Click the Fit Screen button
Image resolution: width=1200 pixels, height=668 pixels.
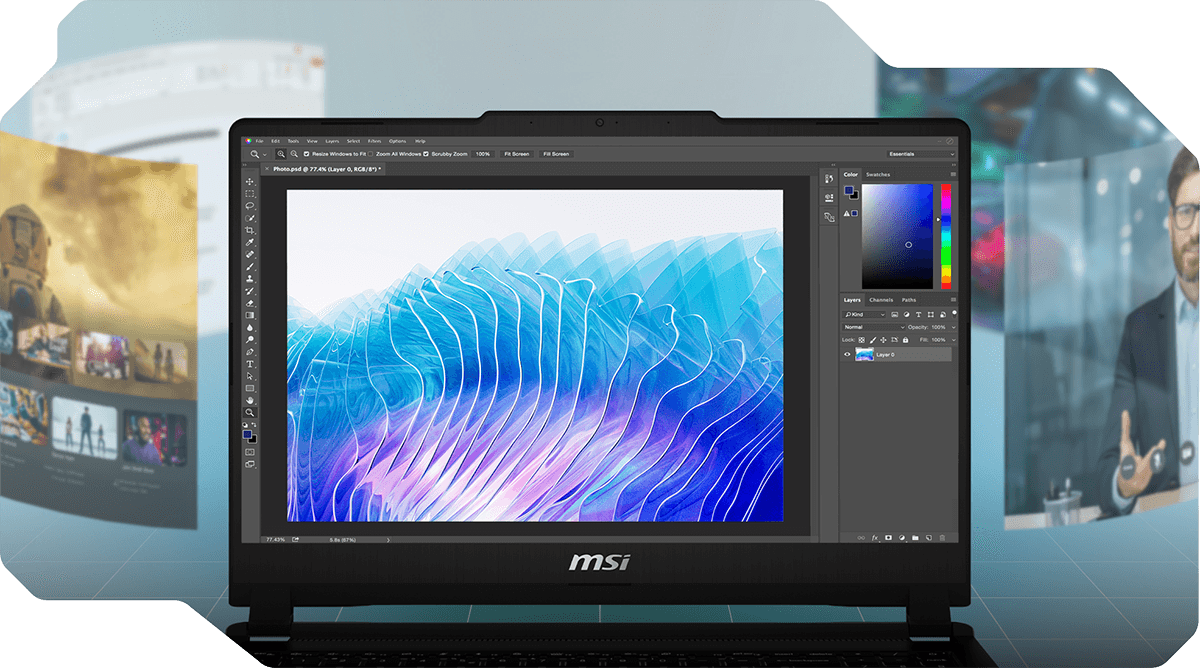(x=517, y=154)
